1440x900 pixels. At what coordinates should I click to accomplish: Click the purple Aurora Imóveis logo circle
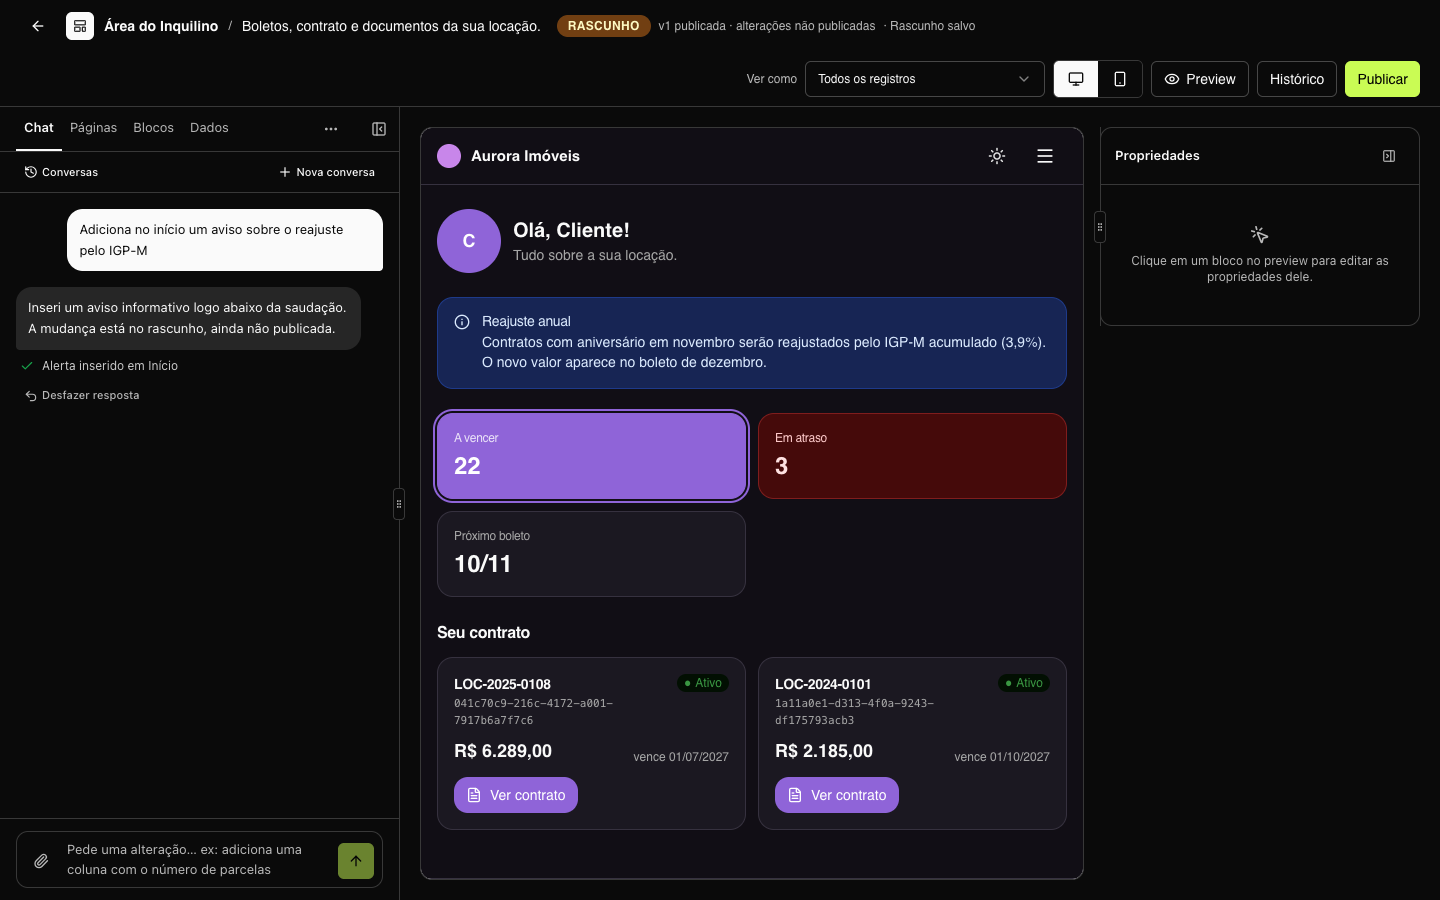(x=449, y=156)
